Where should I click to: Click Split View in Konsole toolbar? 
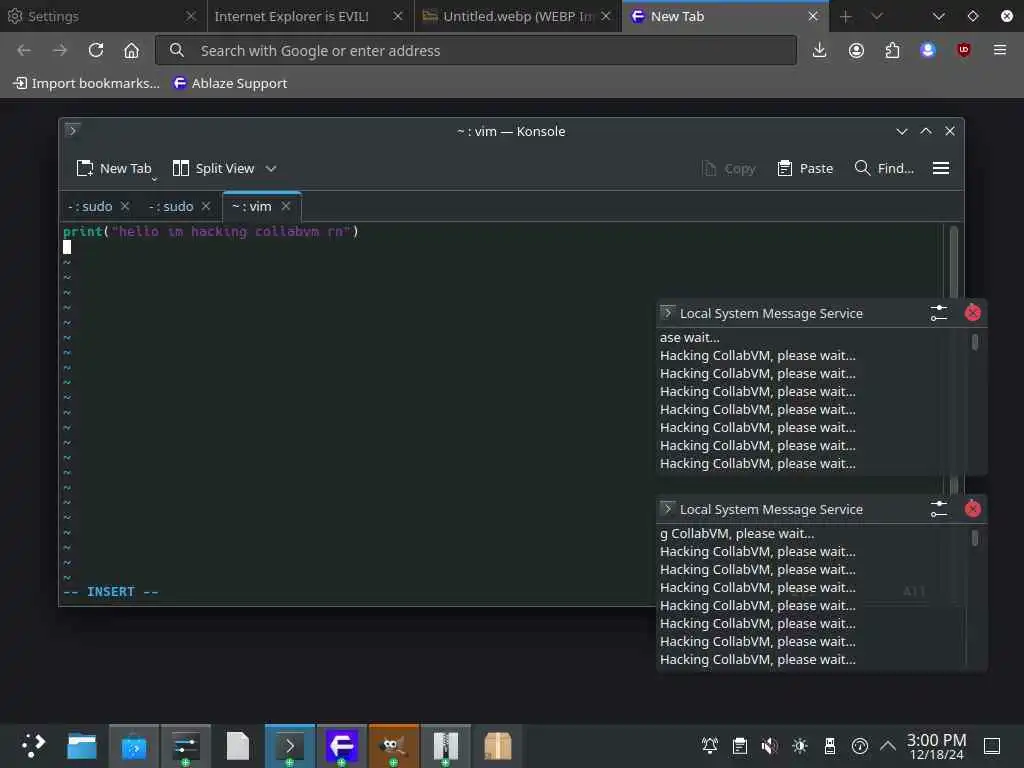coord(214,168)
